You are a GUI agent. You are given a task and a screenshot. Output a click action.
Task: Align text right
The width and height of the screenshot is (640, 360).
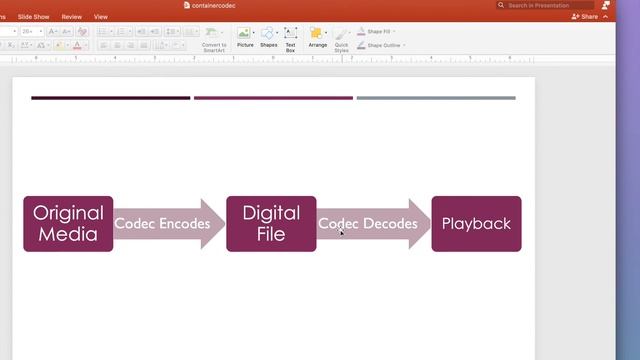click(x=131, y=45)
